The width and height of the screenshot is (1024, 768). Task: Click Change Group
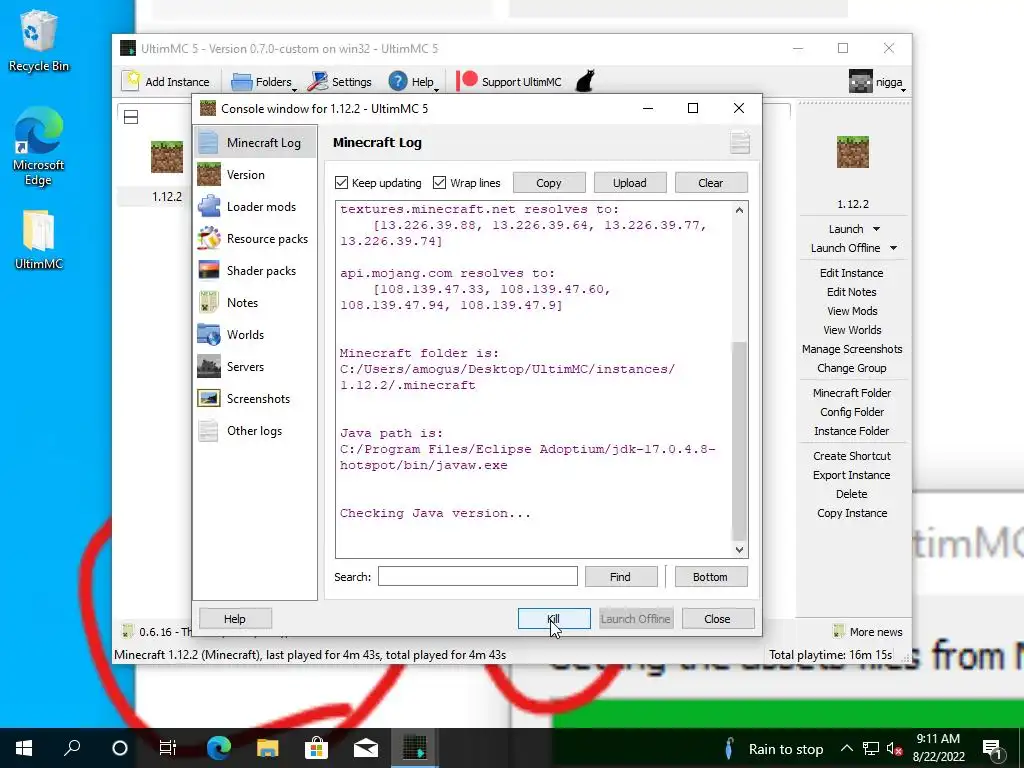coord(852,368)
